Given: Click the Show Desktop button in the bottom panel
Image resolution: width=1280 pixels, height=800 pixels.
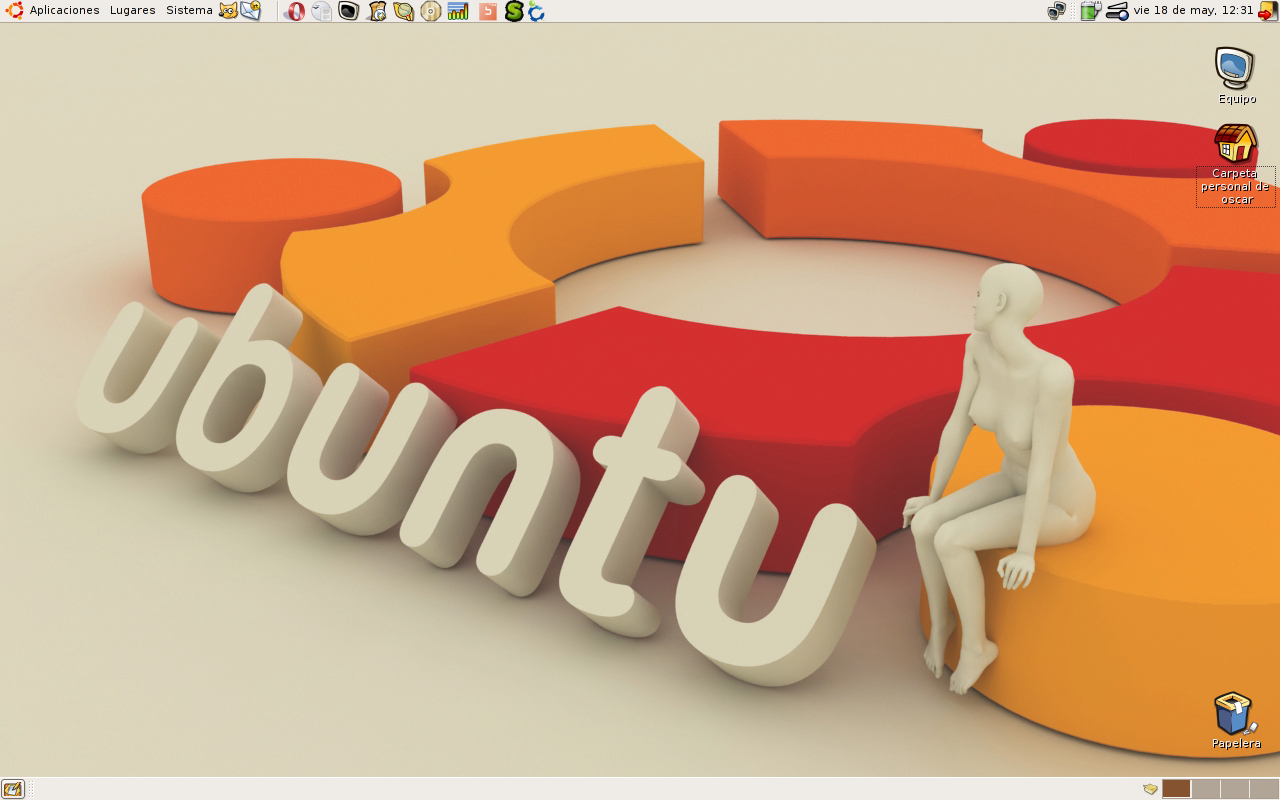Looking at the screenshot, I should pos(13,789).
